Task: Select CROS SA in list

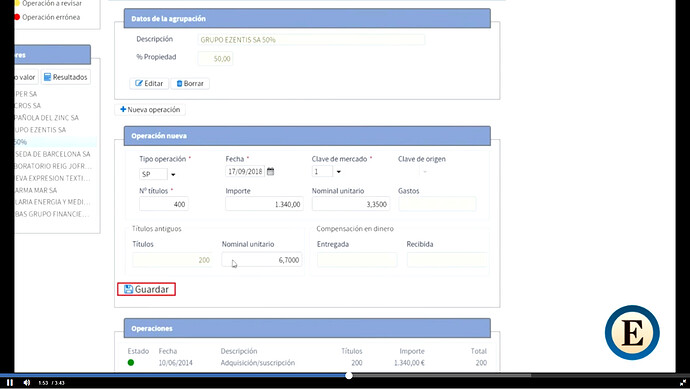Action: coord(28,106)
